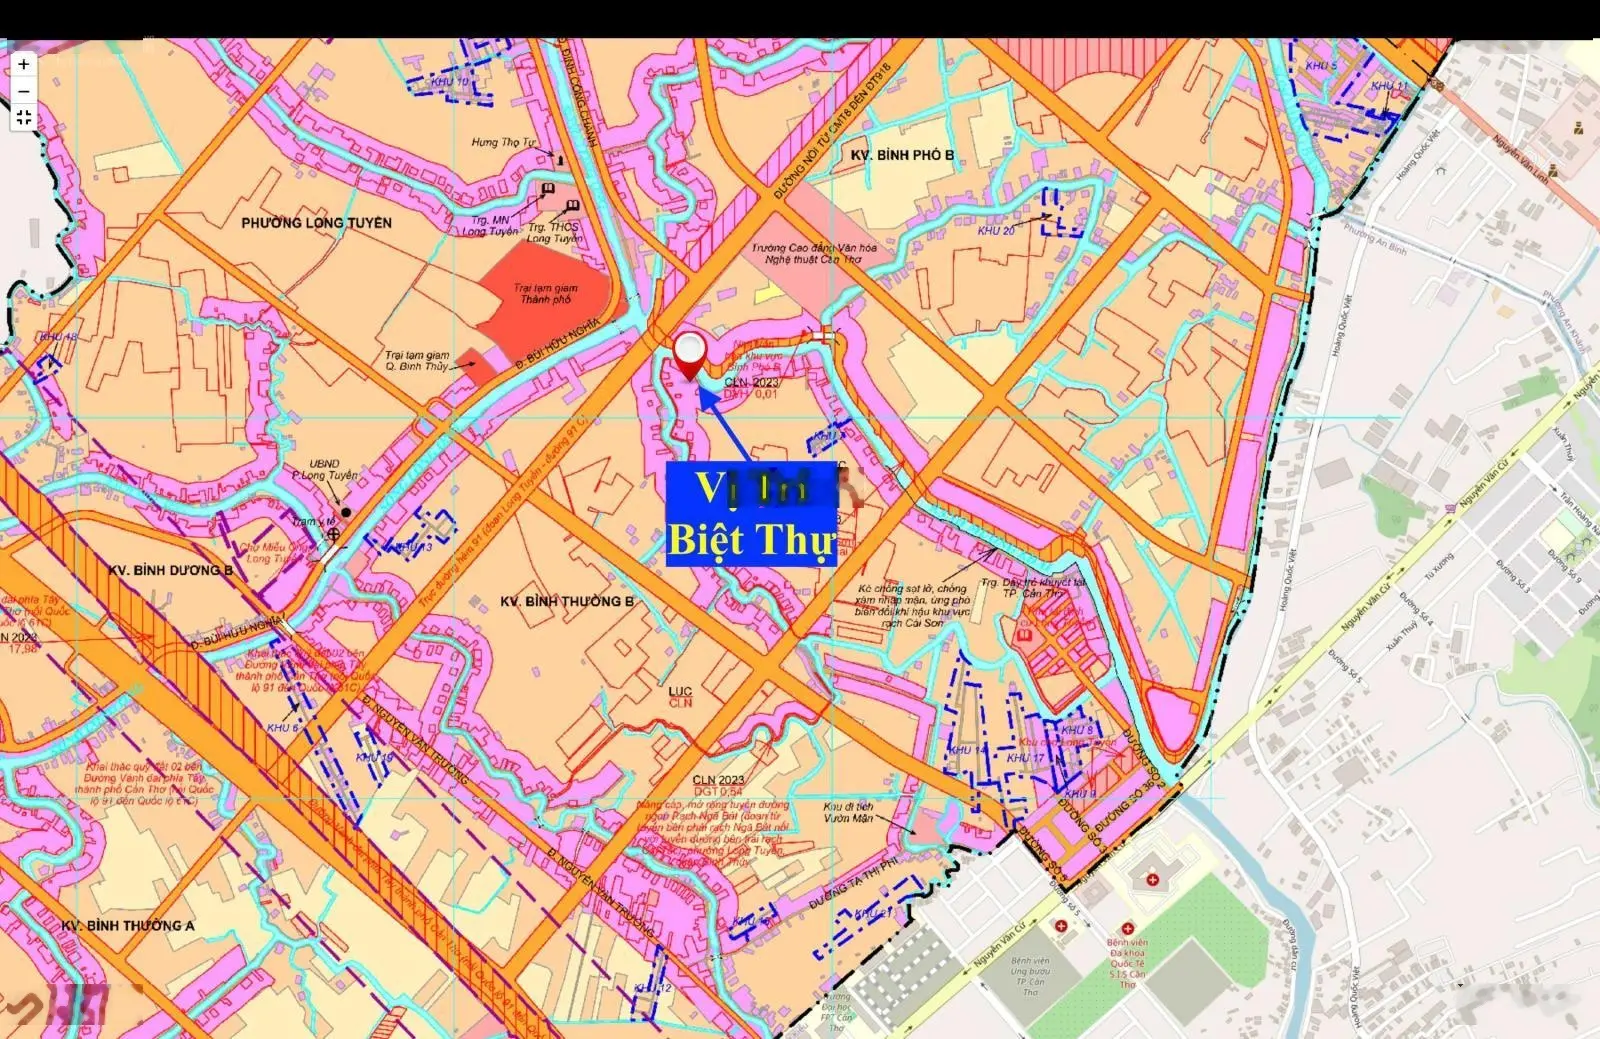
Task: Click the Bệnh viện Đa khoa Quốc tế S.I.S label
Action: [x=1128, y=963]
